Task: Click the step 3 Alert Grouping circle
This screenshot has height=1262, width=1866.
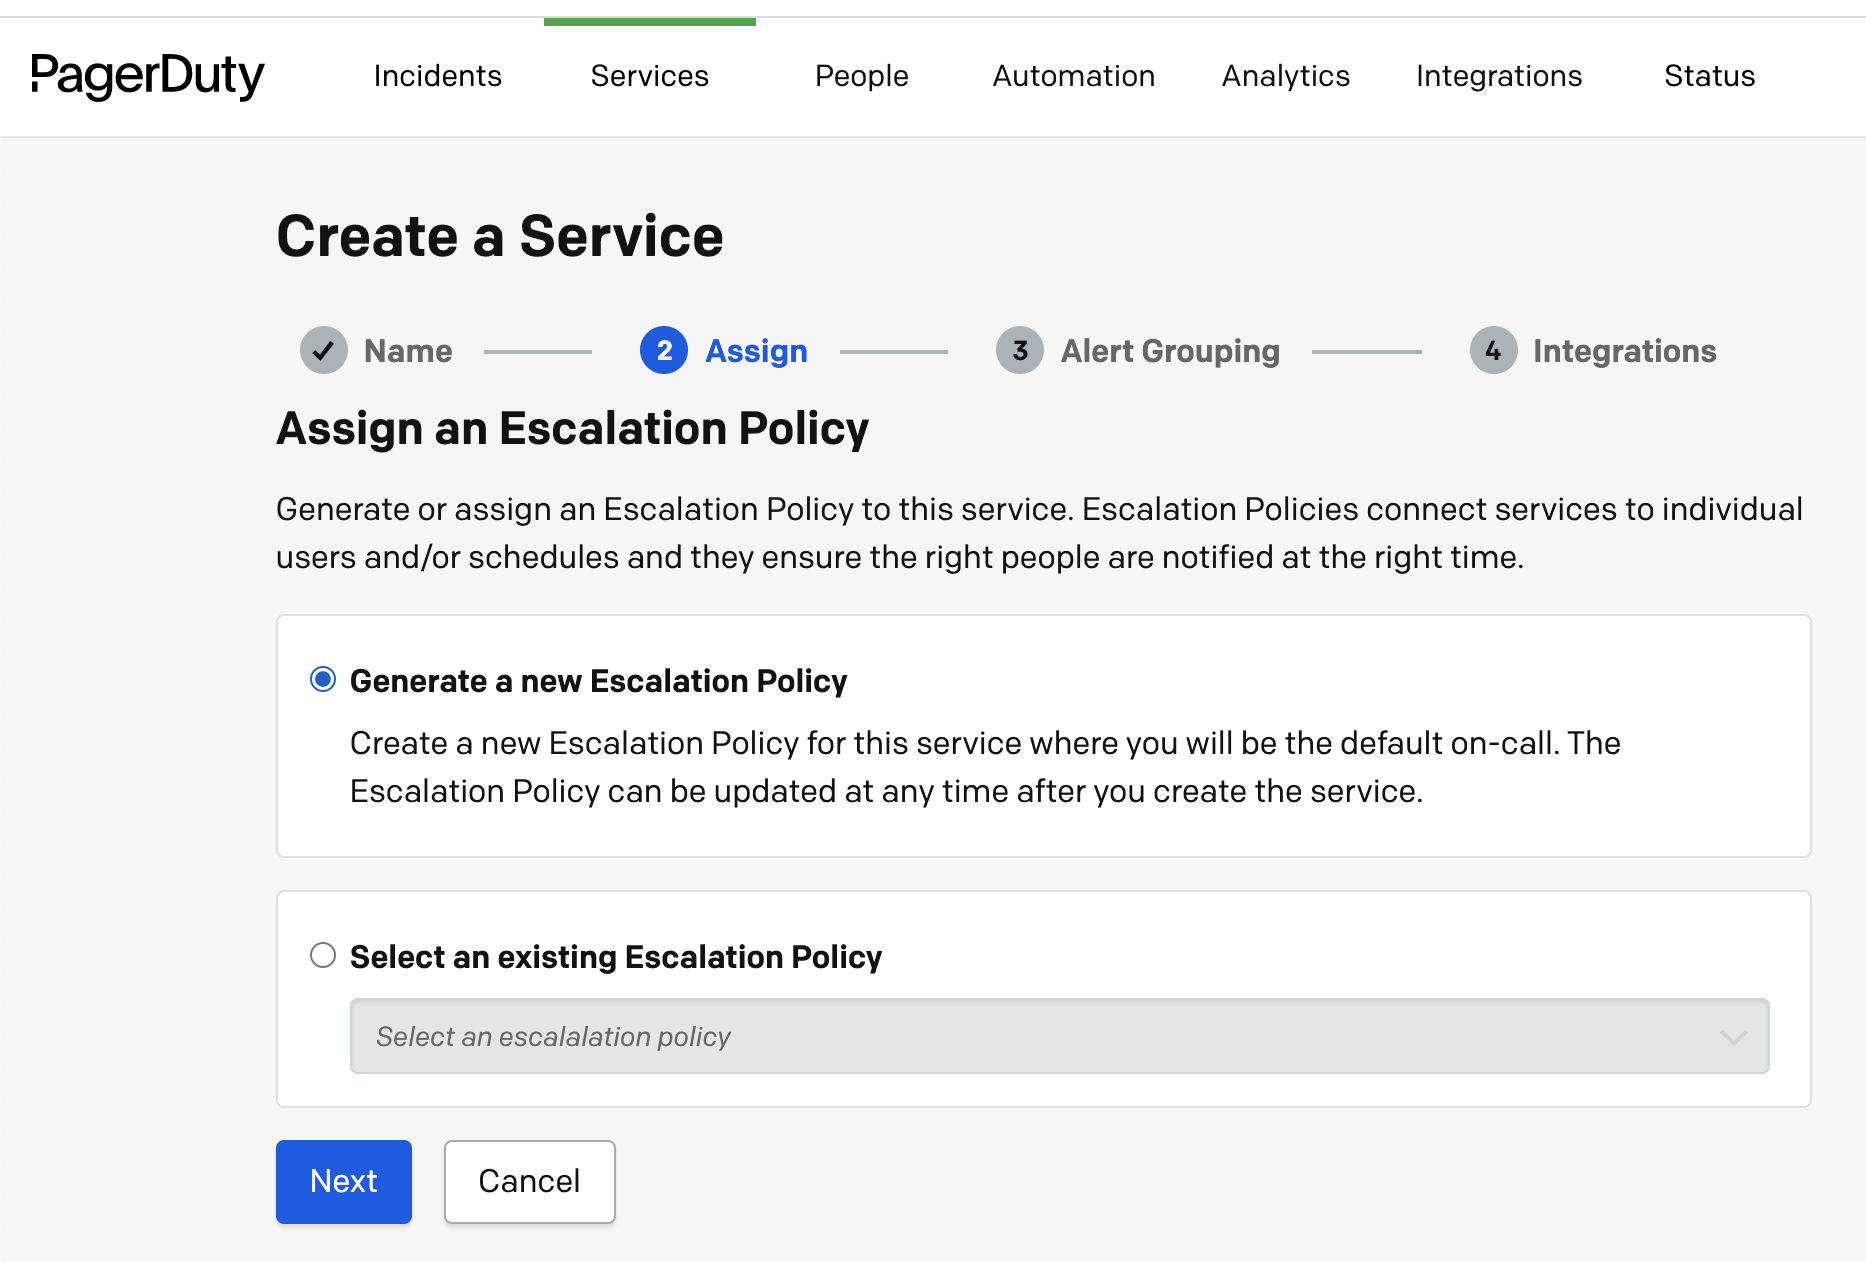Action: click(x=1020, y=351)
